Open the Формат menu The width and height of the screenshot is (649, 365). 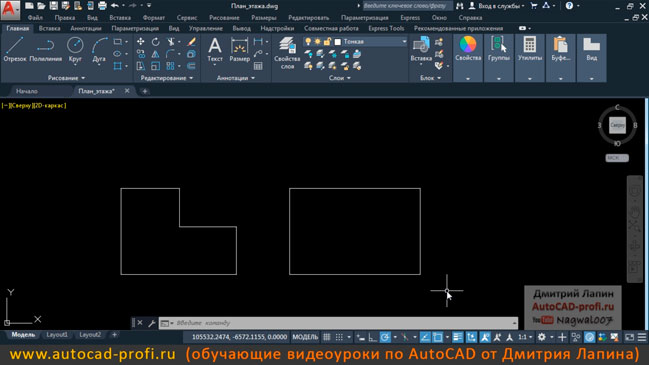click(154, 18)
